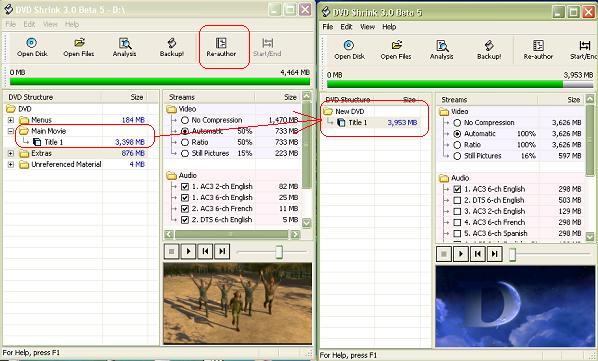Expand the Extras folder node
The height and width of the screenshot is (361, 598).
pos(11,153)
